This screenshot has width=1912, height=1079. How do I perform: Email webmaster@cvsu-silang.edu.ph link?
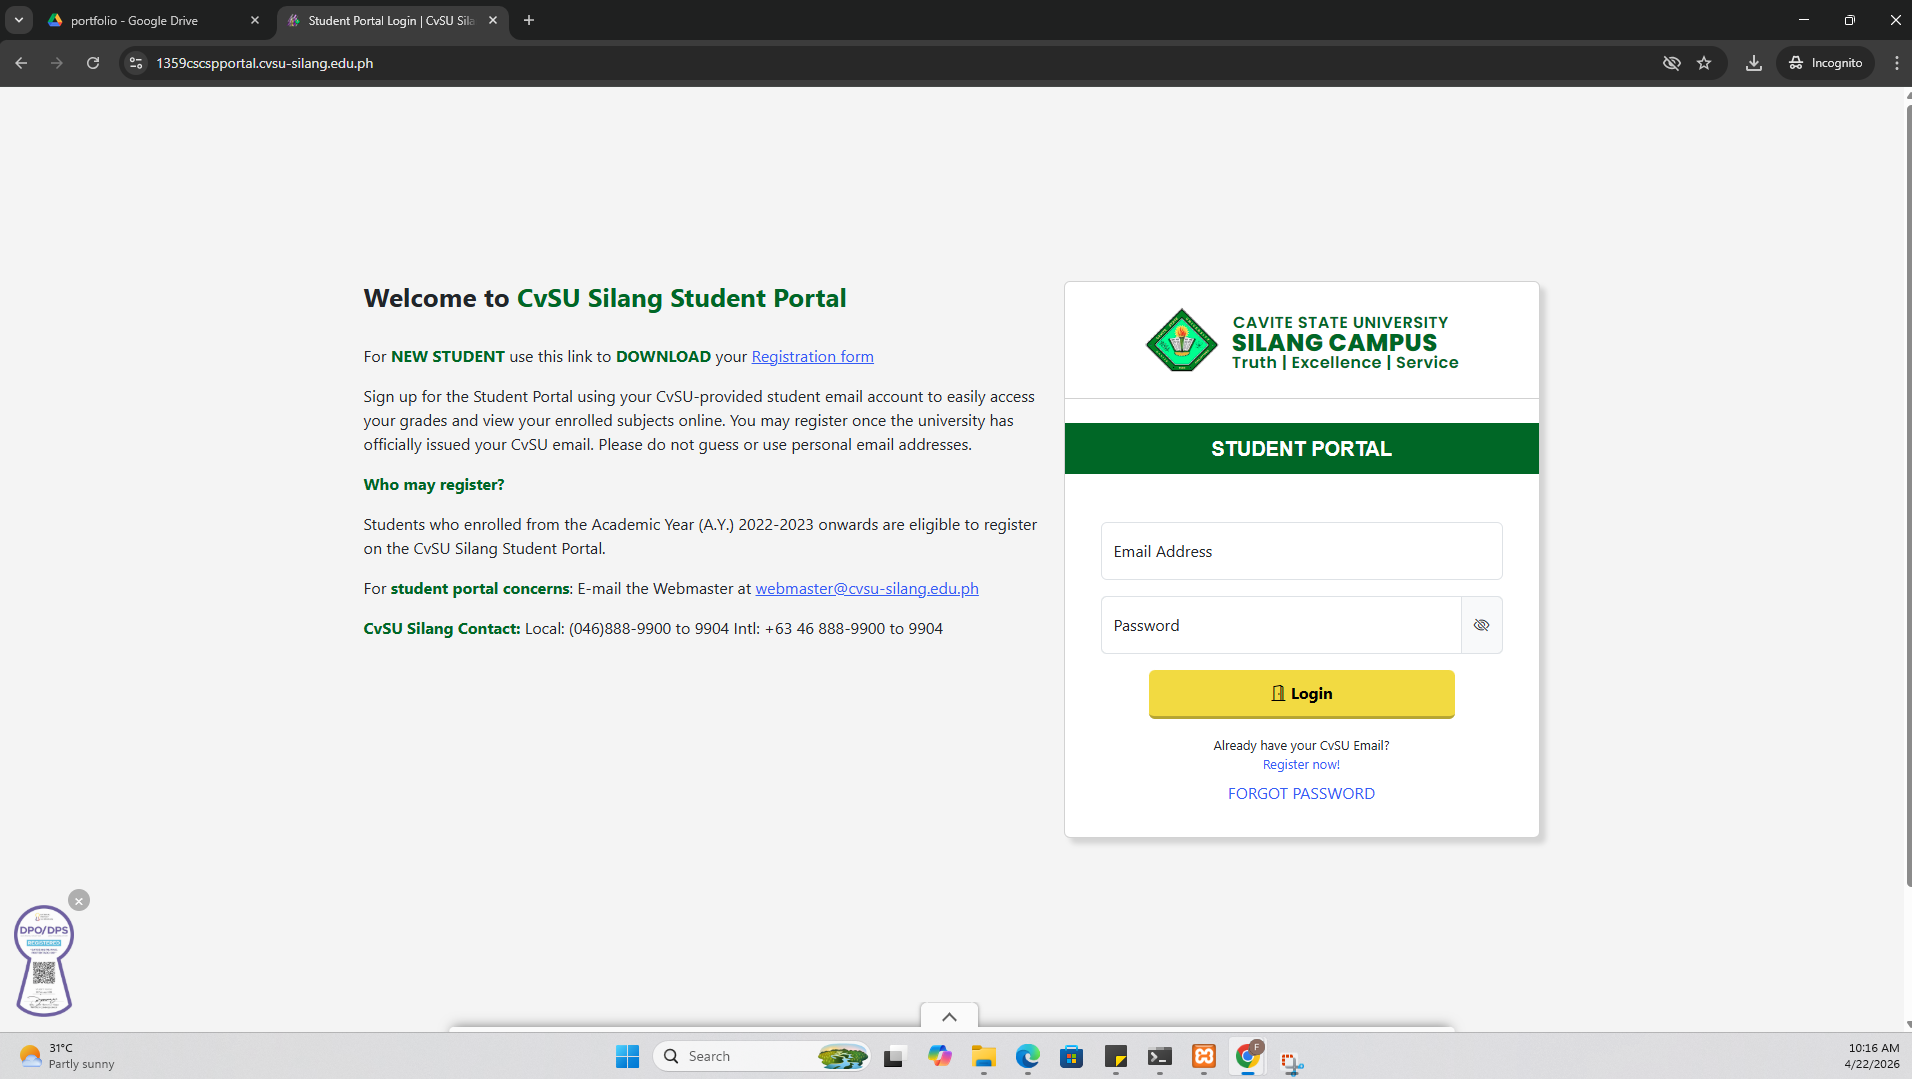[x=866, y=588]
